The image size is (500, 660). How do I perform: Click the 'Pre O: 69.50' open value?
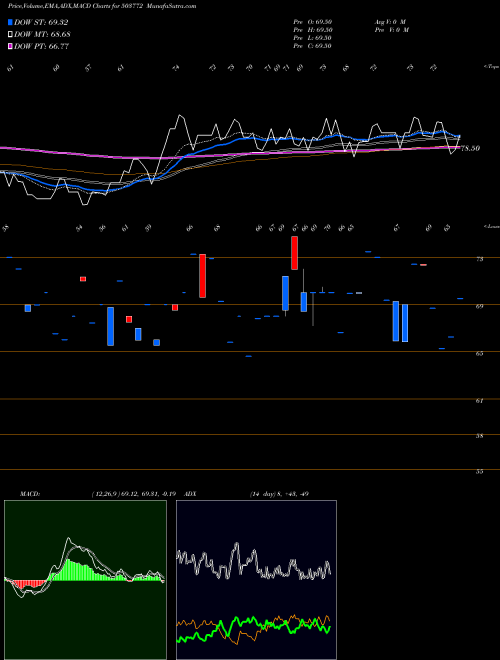point(313,22)
